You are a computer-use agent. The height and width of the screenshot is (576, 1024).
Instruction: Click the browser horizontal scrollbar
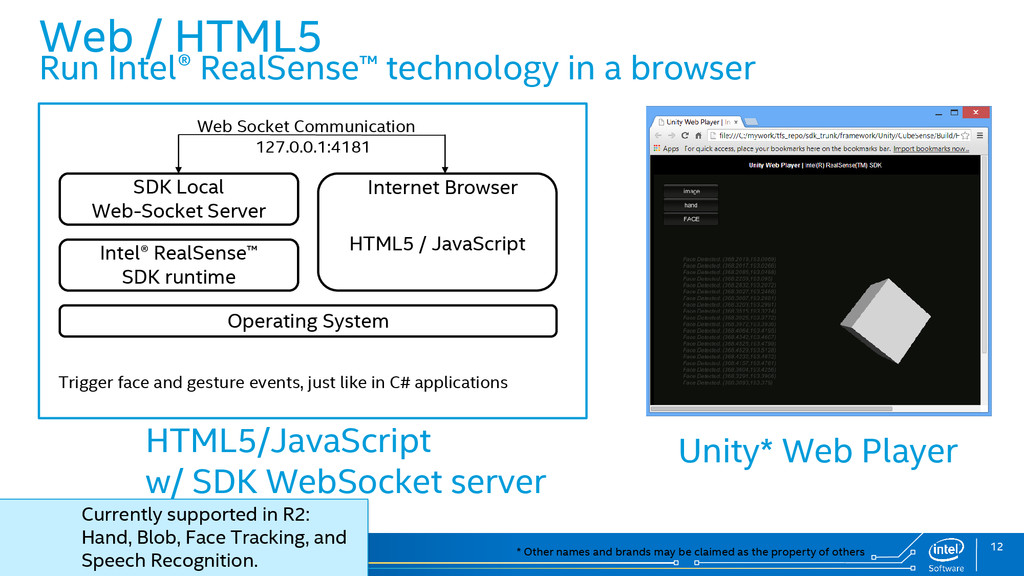click(x=772, y=409)
